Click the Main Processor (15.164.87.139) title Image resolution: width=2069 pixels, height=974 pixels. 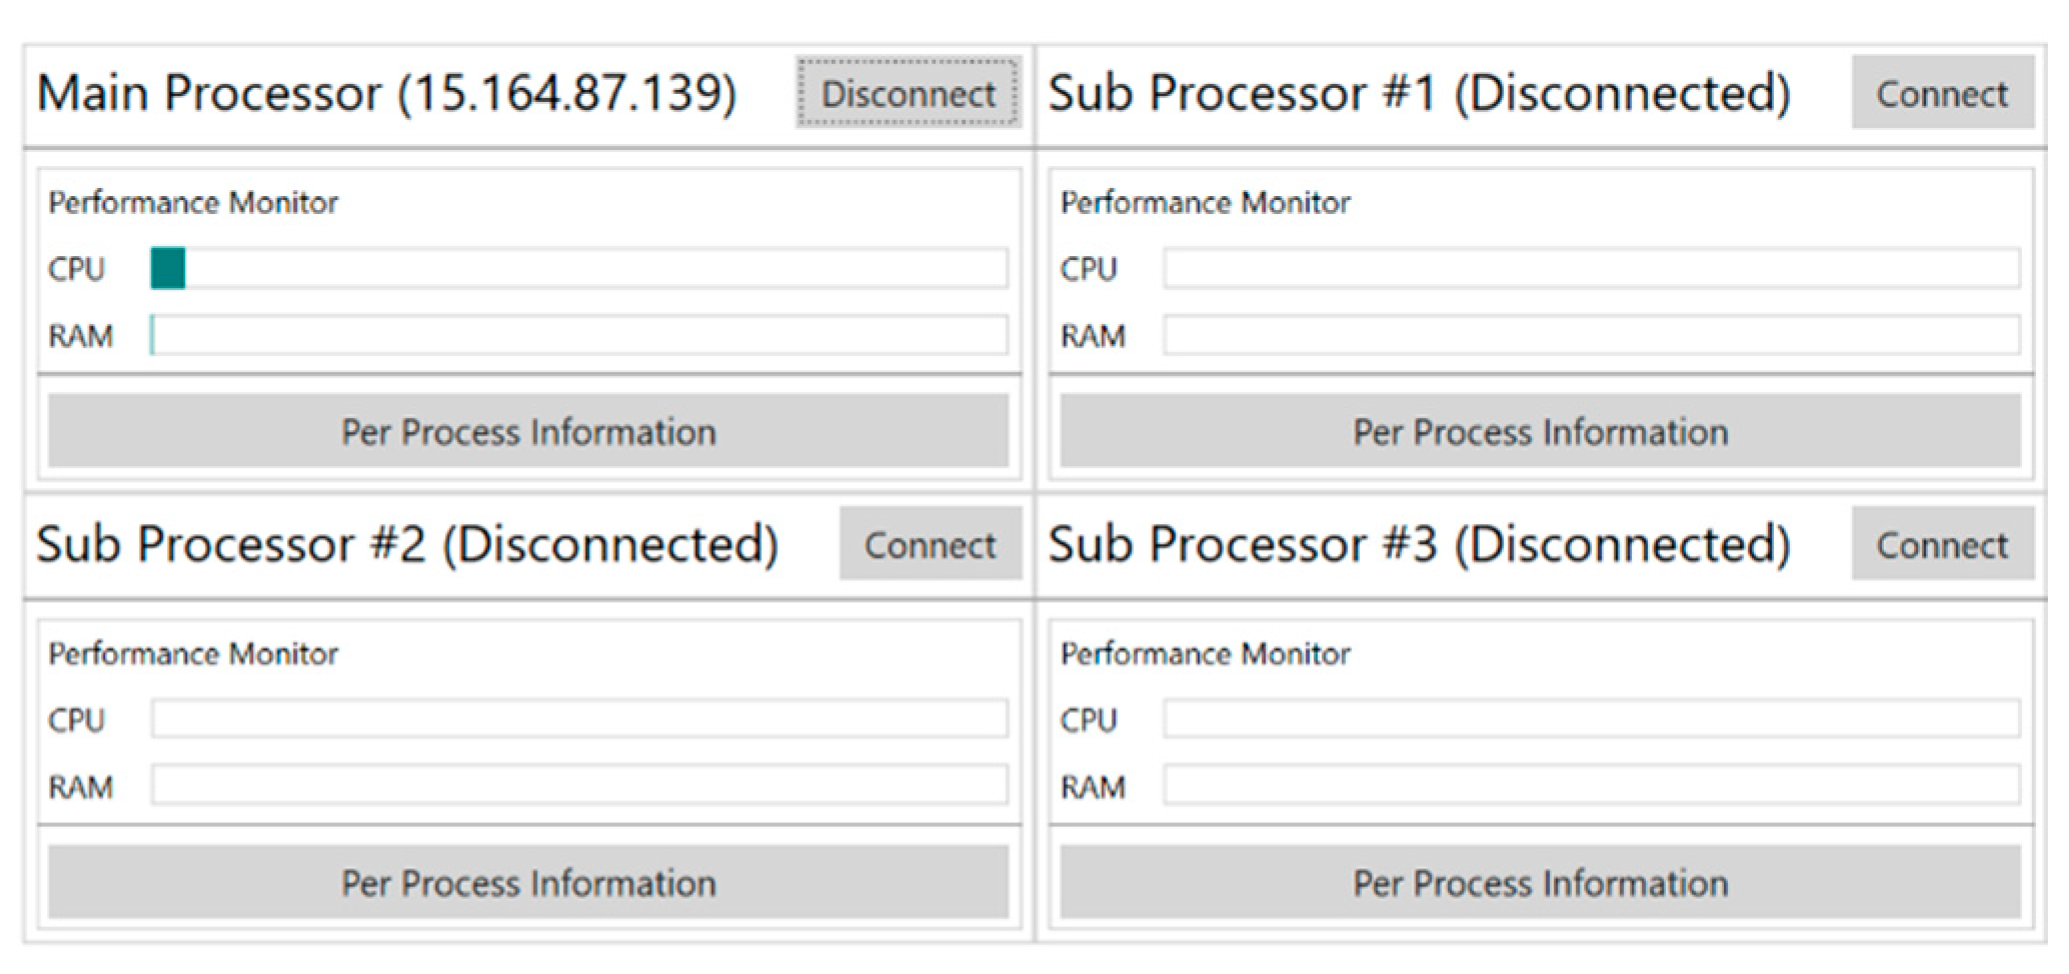click(x=387, y=93)
